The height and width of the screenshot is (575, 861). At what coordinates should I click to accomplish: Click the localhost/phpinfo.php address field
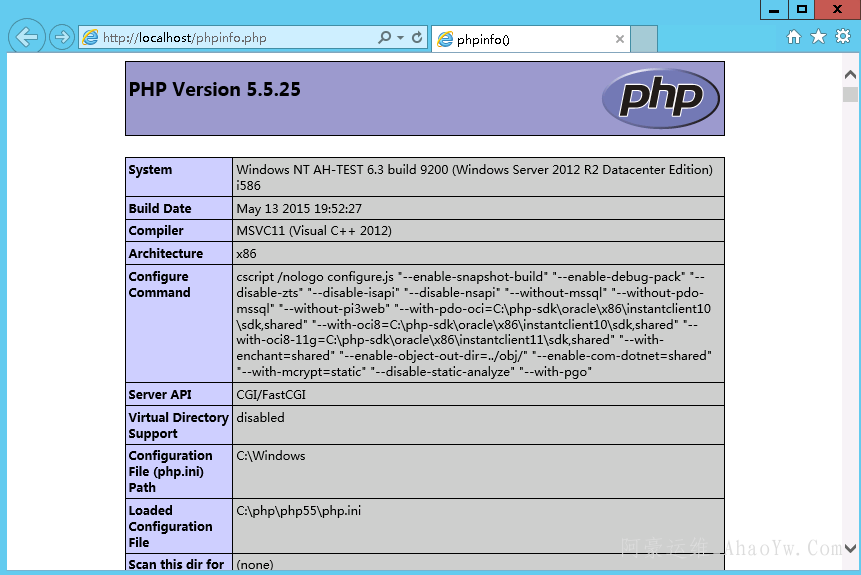click(230, 38)
